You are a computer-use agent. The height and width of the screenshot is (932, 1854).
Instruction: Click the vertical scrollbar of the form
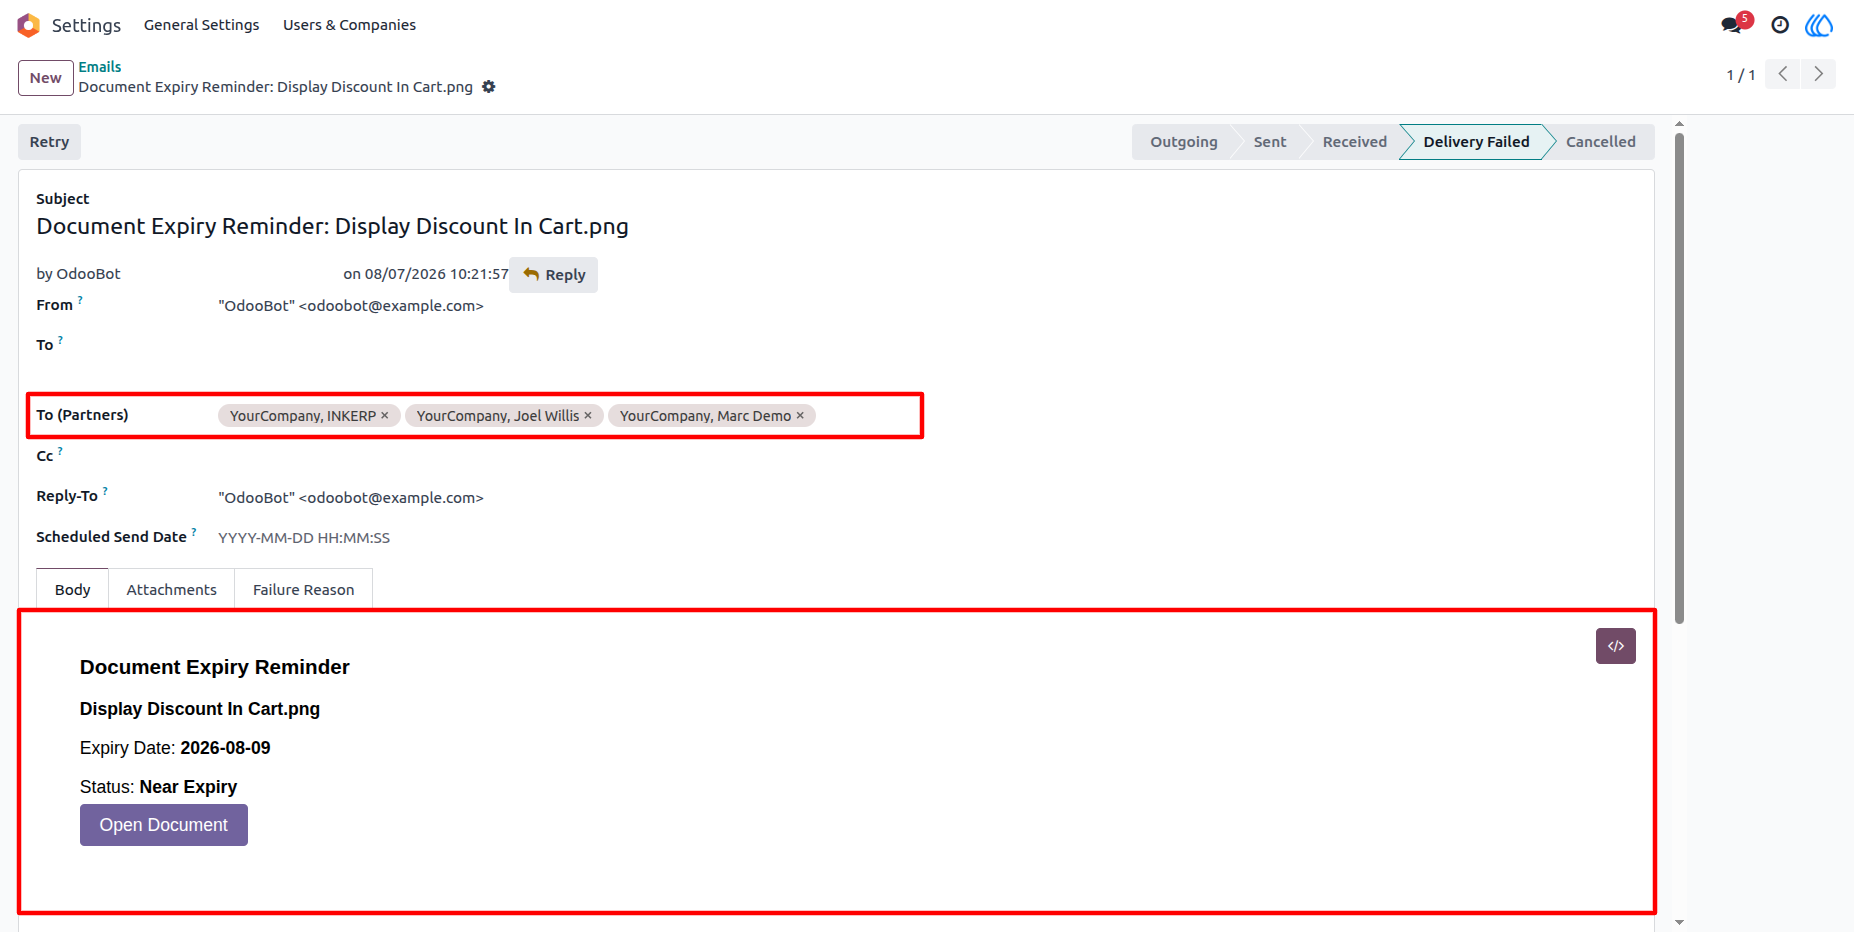tap(1679, 378)
